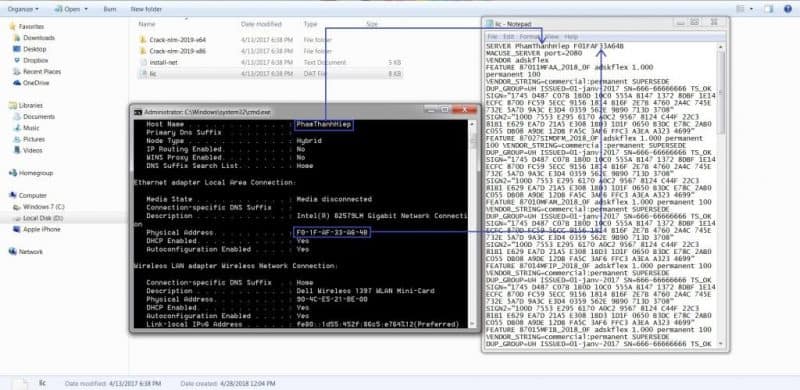Select the lic DAT file icon
Viewport: 800px width, 390px height.
[143, 74]
